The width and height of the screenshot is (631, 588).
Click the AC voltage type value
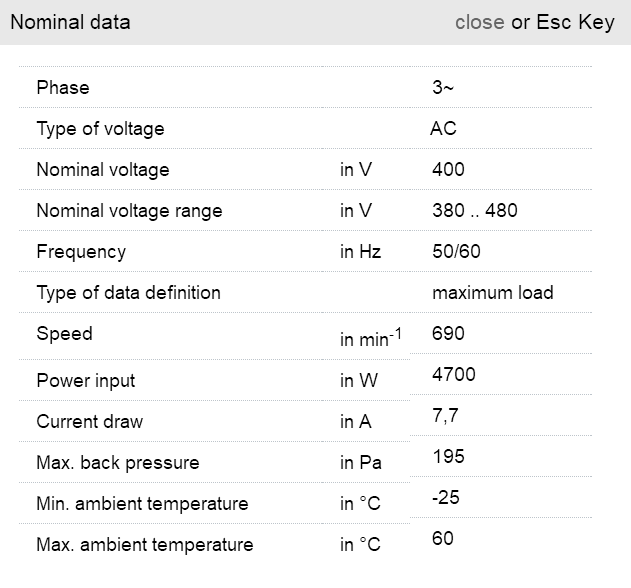pyautogui.click(x=443, y=129)
